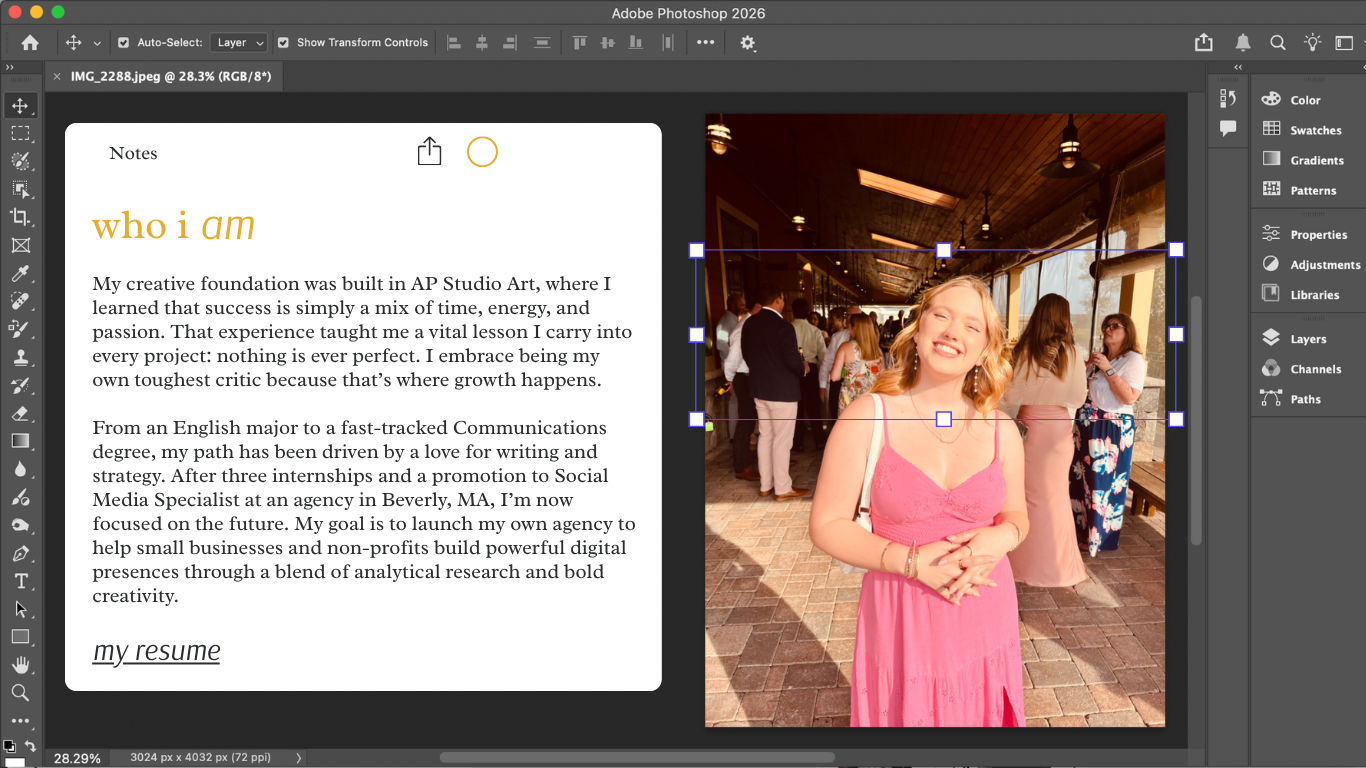Open the Swatches panel

click(x=1315, y=130)
